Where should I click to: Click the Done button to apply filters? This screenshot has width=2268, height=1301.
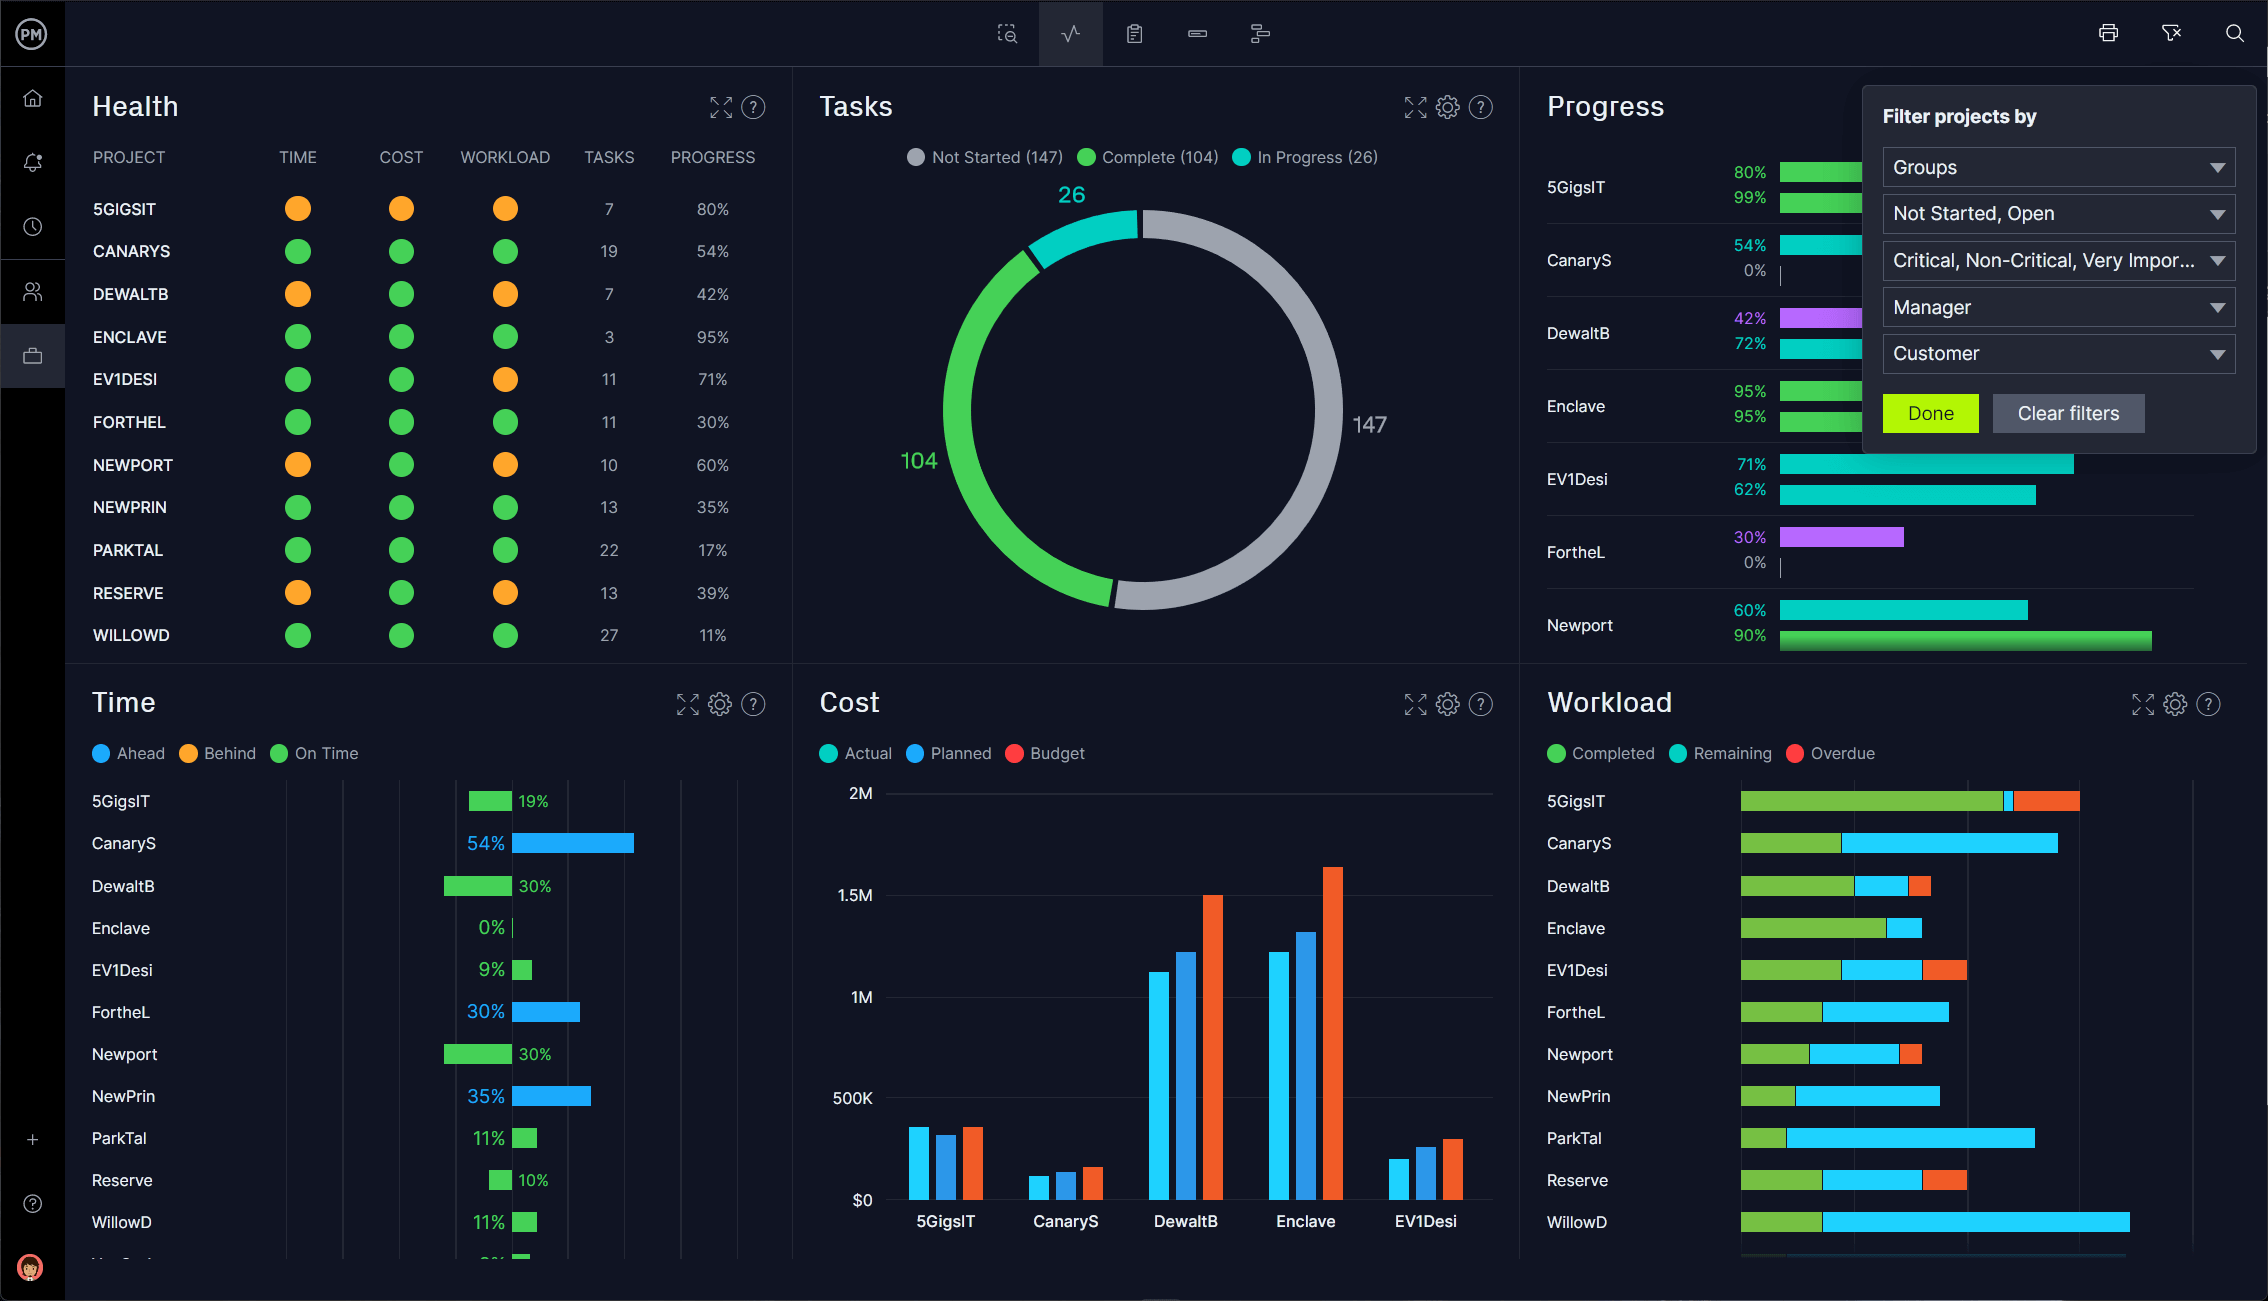click(1930, 413)
